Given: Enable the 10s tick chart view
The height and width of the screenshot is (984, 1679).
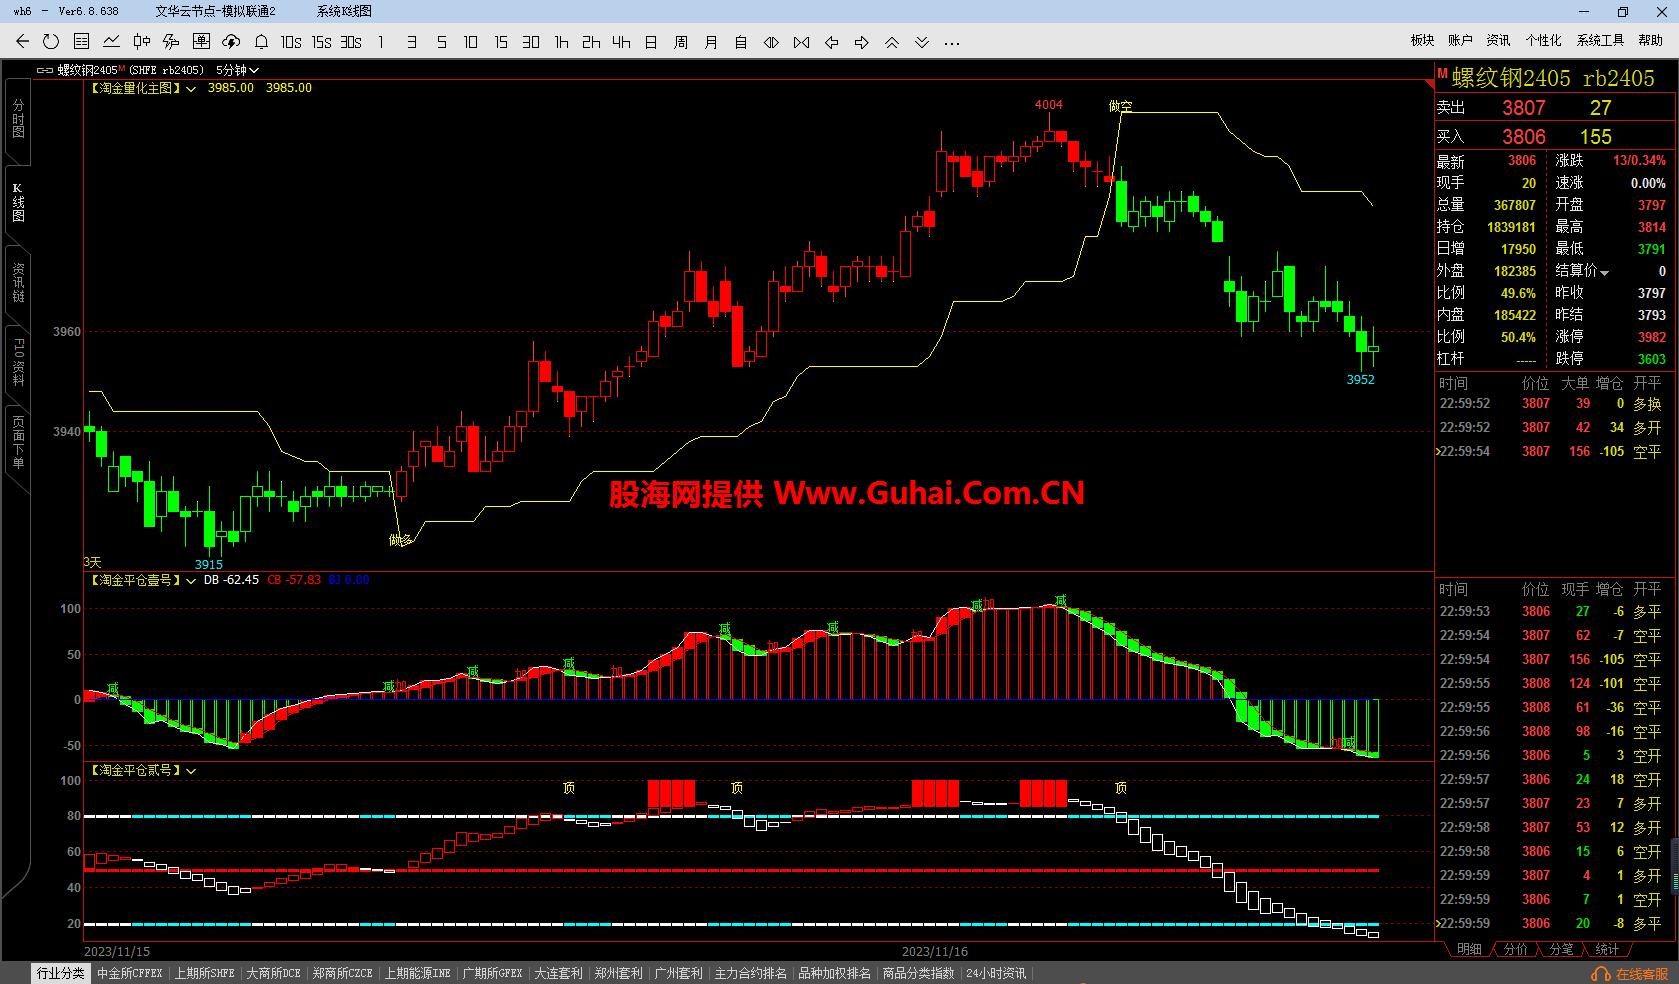Looking at the screenshot, I should click(x=290, y=42).
